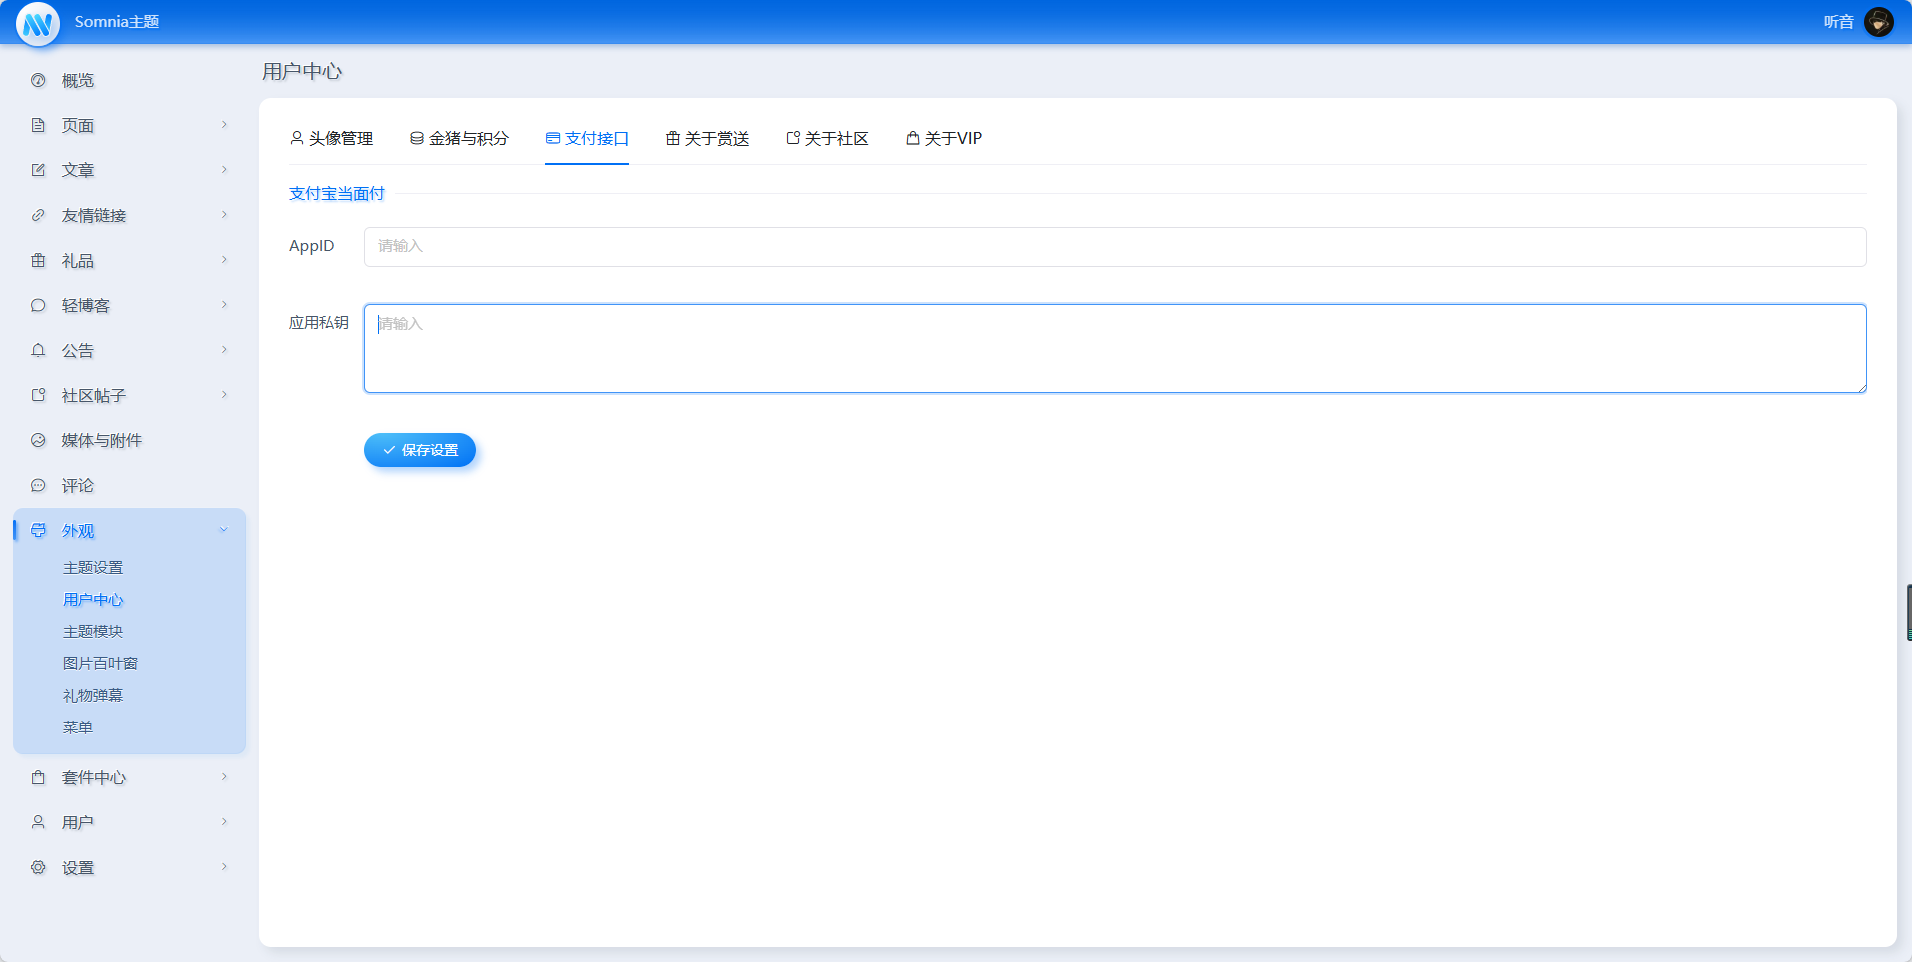This screenshot has width=1912, height=962.
Task: Click the 保存设置 save button
Action: point(420,450)
